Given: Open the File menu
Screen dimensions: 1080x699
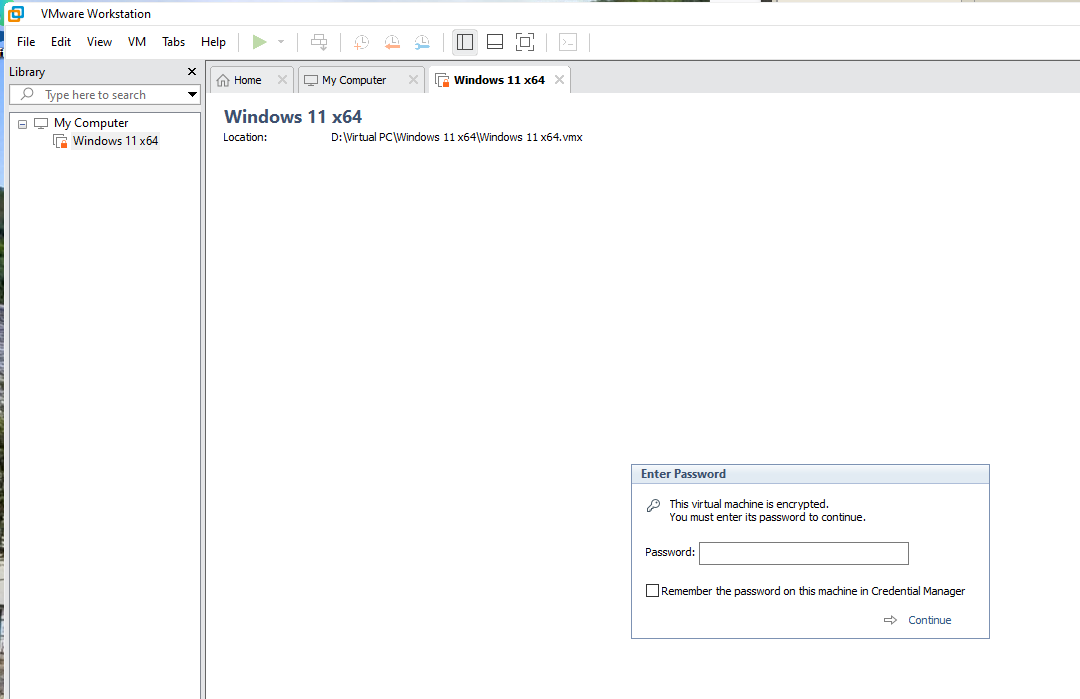Looking at the screenshot, I should [x=26, y=42].
